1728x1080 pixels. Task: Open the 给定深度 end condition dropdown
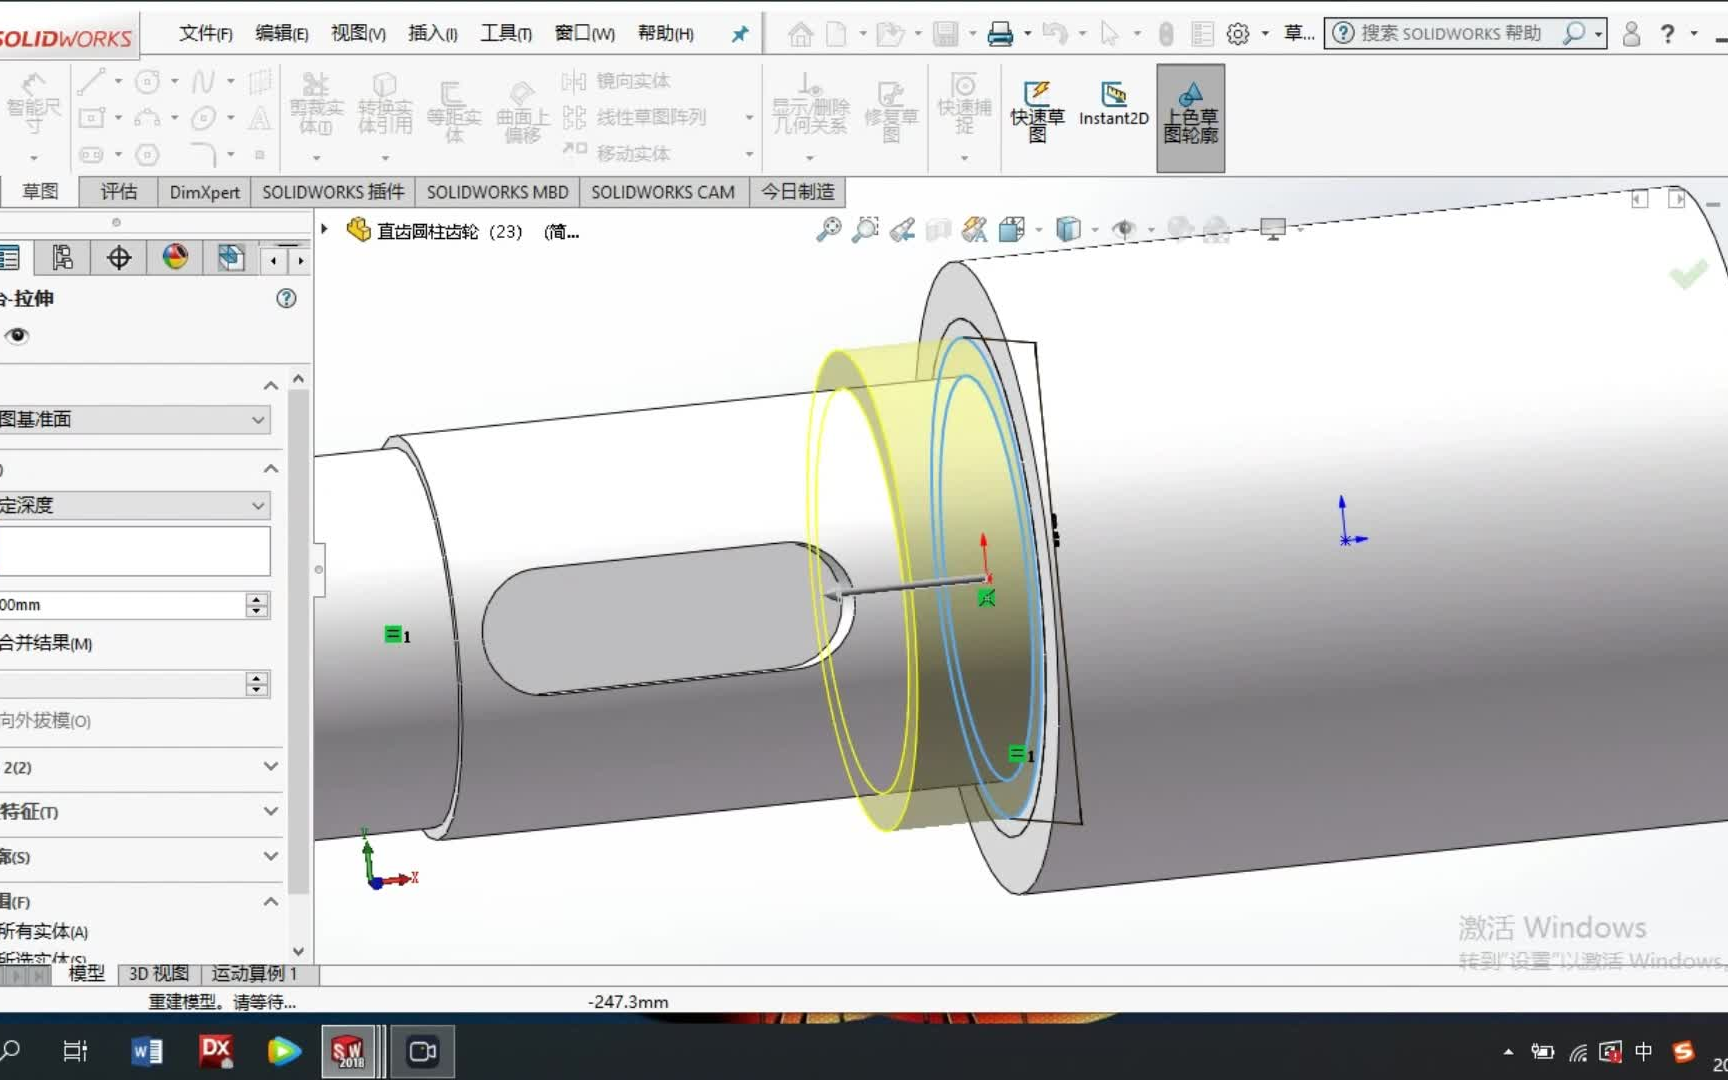click(257, 506)
